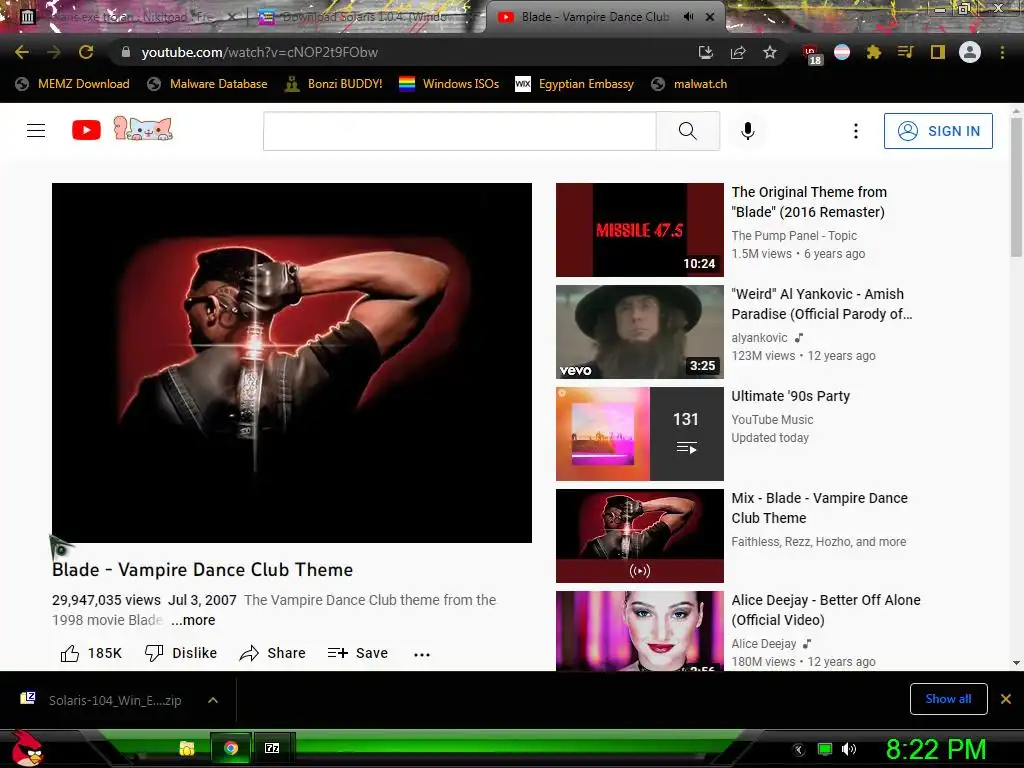Open the taskbar volume speaker icon

[848, 748]
